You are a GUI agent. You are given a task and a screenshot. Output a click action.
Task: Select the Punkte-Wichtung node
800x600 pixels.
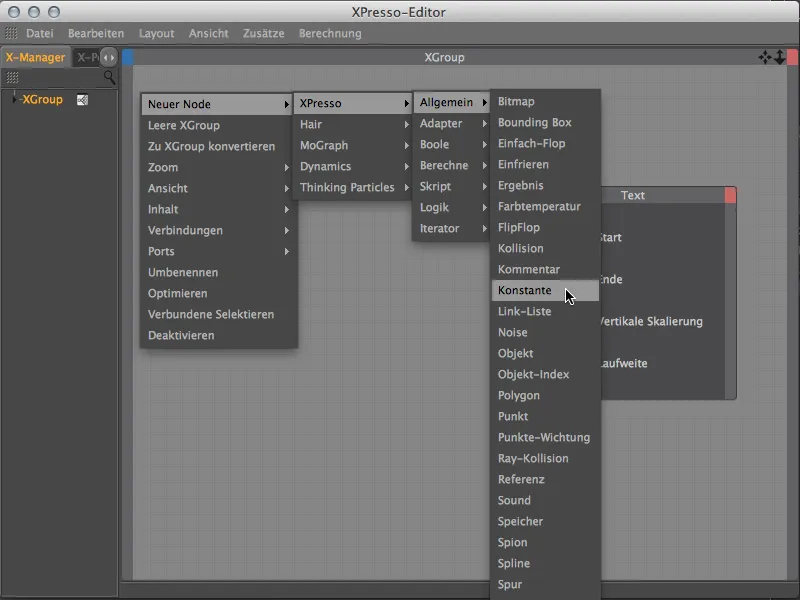tap(545, 437)
